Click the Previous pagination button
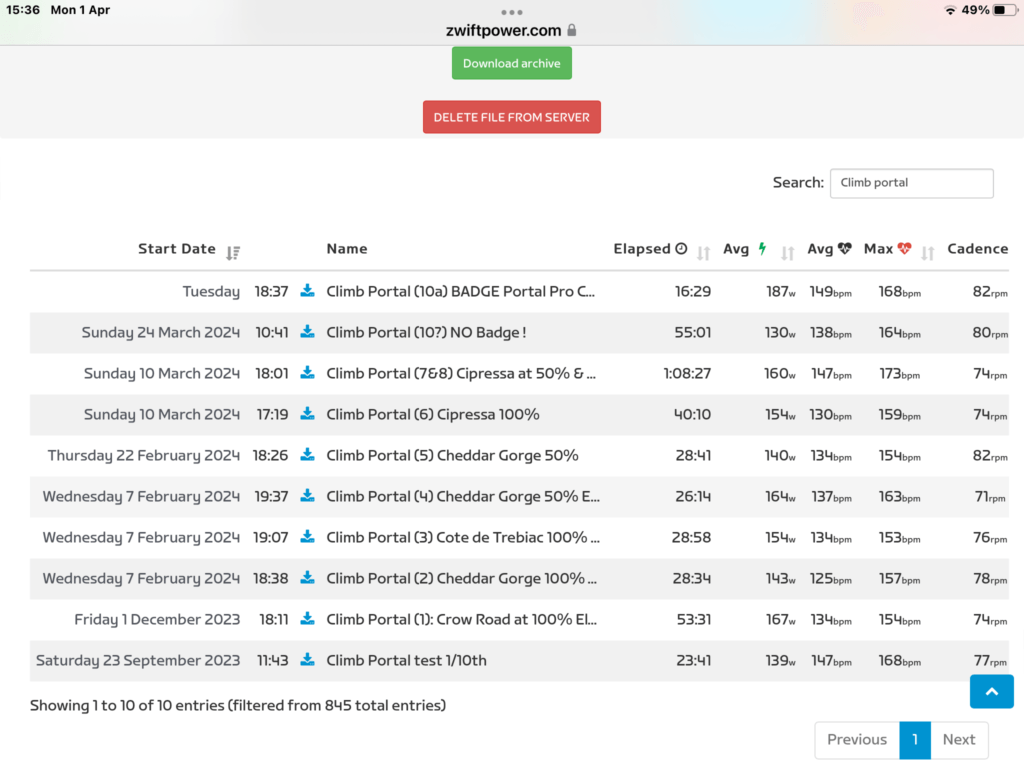Viewport: 1024px width, 768px height. (x=856, y=740)
